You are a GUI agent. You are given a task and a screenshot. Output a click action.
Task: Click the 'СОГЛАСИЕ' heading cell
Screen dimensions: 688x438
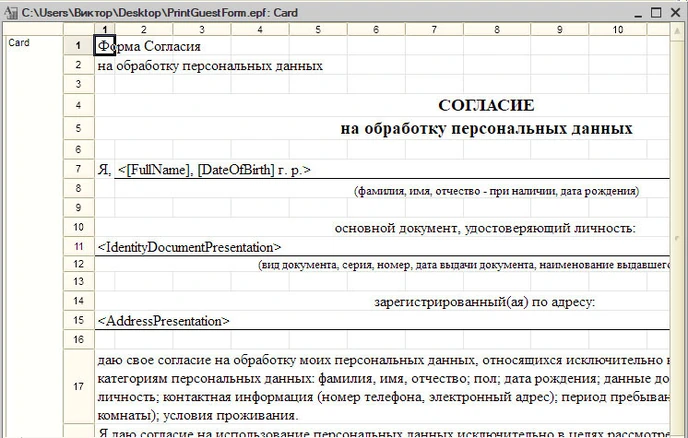coord(486,106)
